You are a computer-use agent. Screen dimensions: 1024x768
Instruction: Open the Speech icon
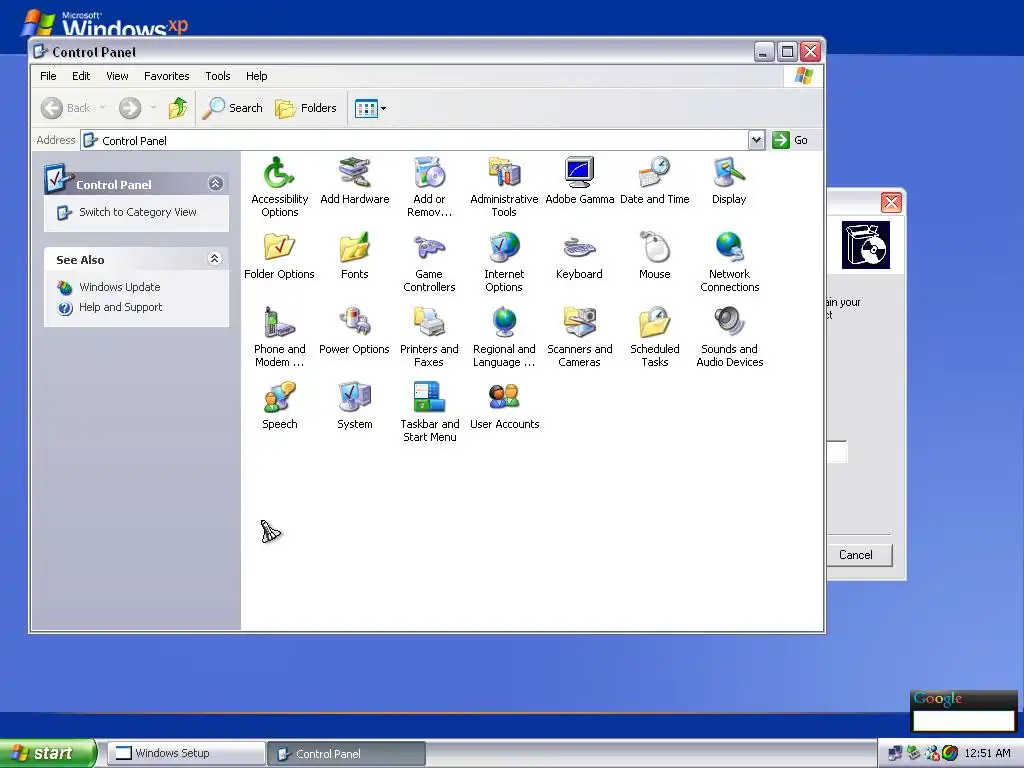[x=279, y=398]
